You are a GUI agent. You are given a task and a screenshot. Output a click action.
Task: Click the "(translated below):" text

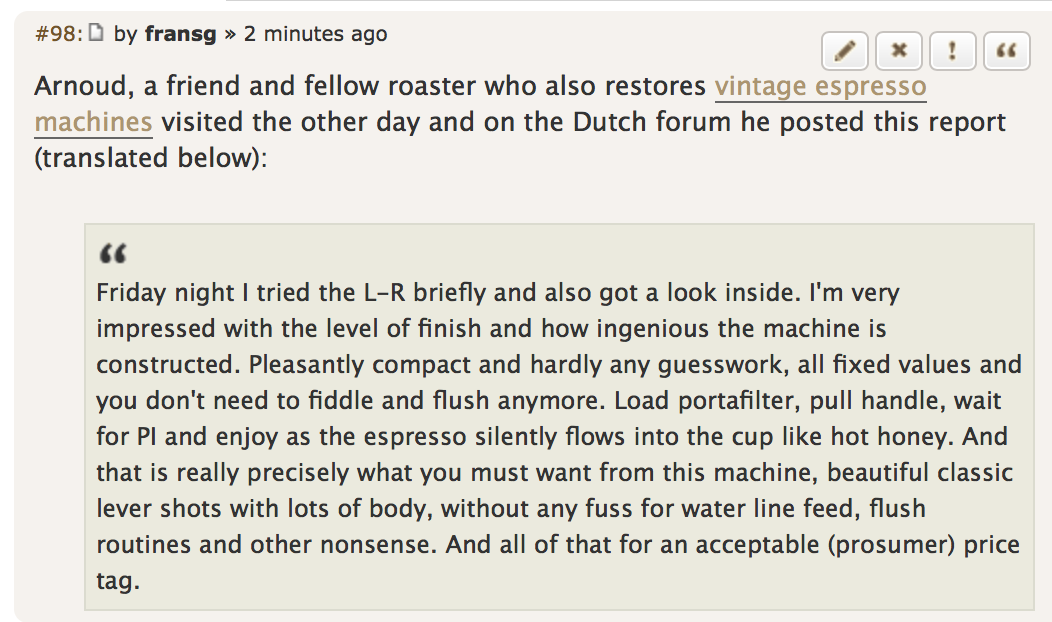pos(151,158)
